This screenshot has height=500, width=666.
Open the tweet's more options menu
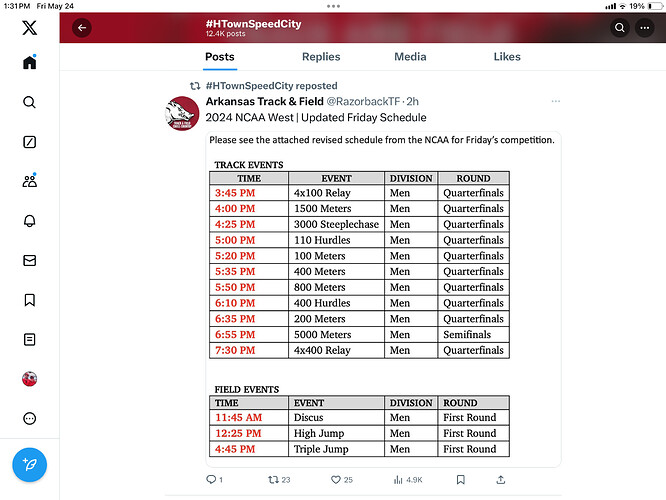coord(556,101)
